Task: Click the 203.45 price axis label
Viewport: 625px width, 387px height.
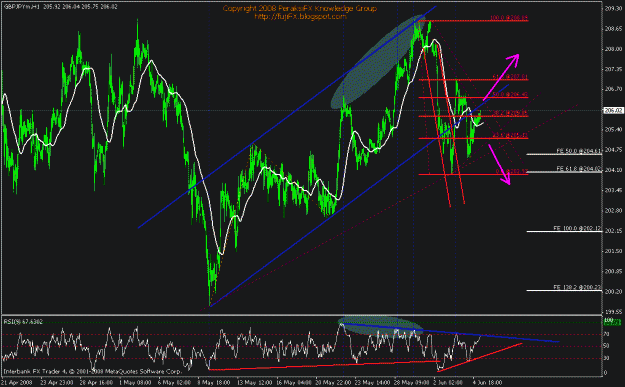Action: pyautogui.click(x=613, y=191)
